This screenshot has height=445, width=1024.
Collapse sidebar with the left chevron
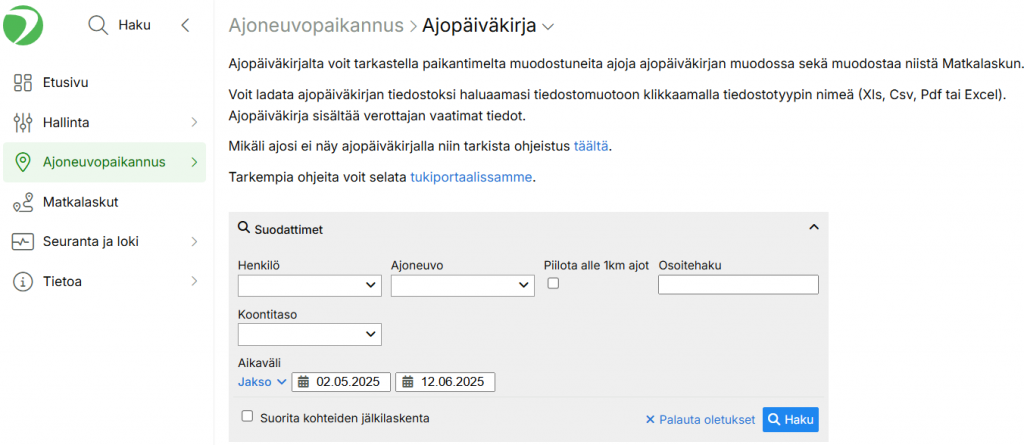click(185, 26)
